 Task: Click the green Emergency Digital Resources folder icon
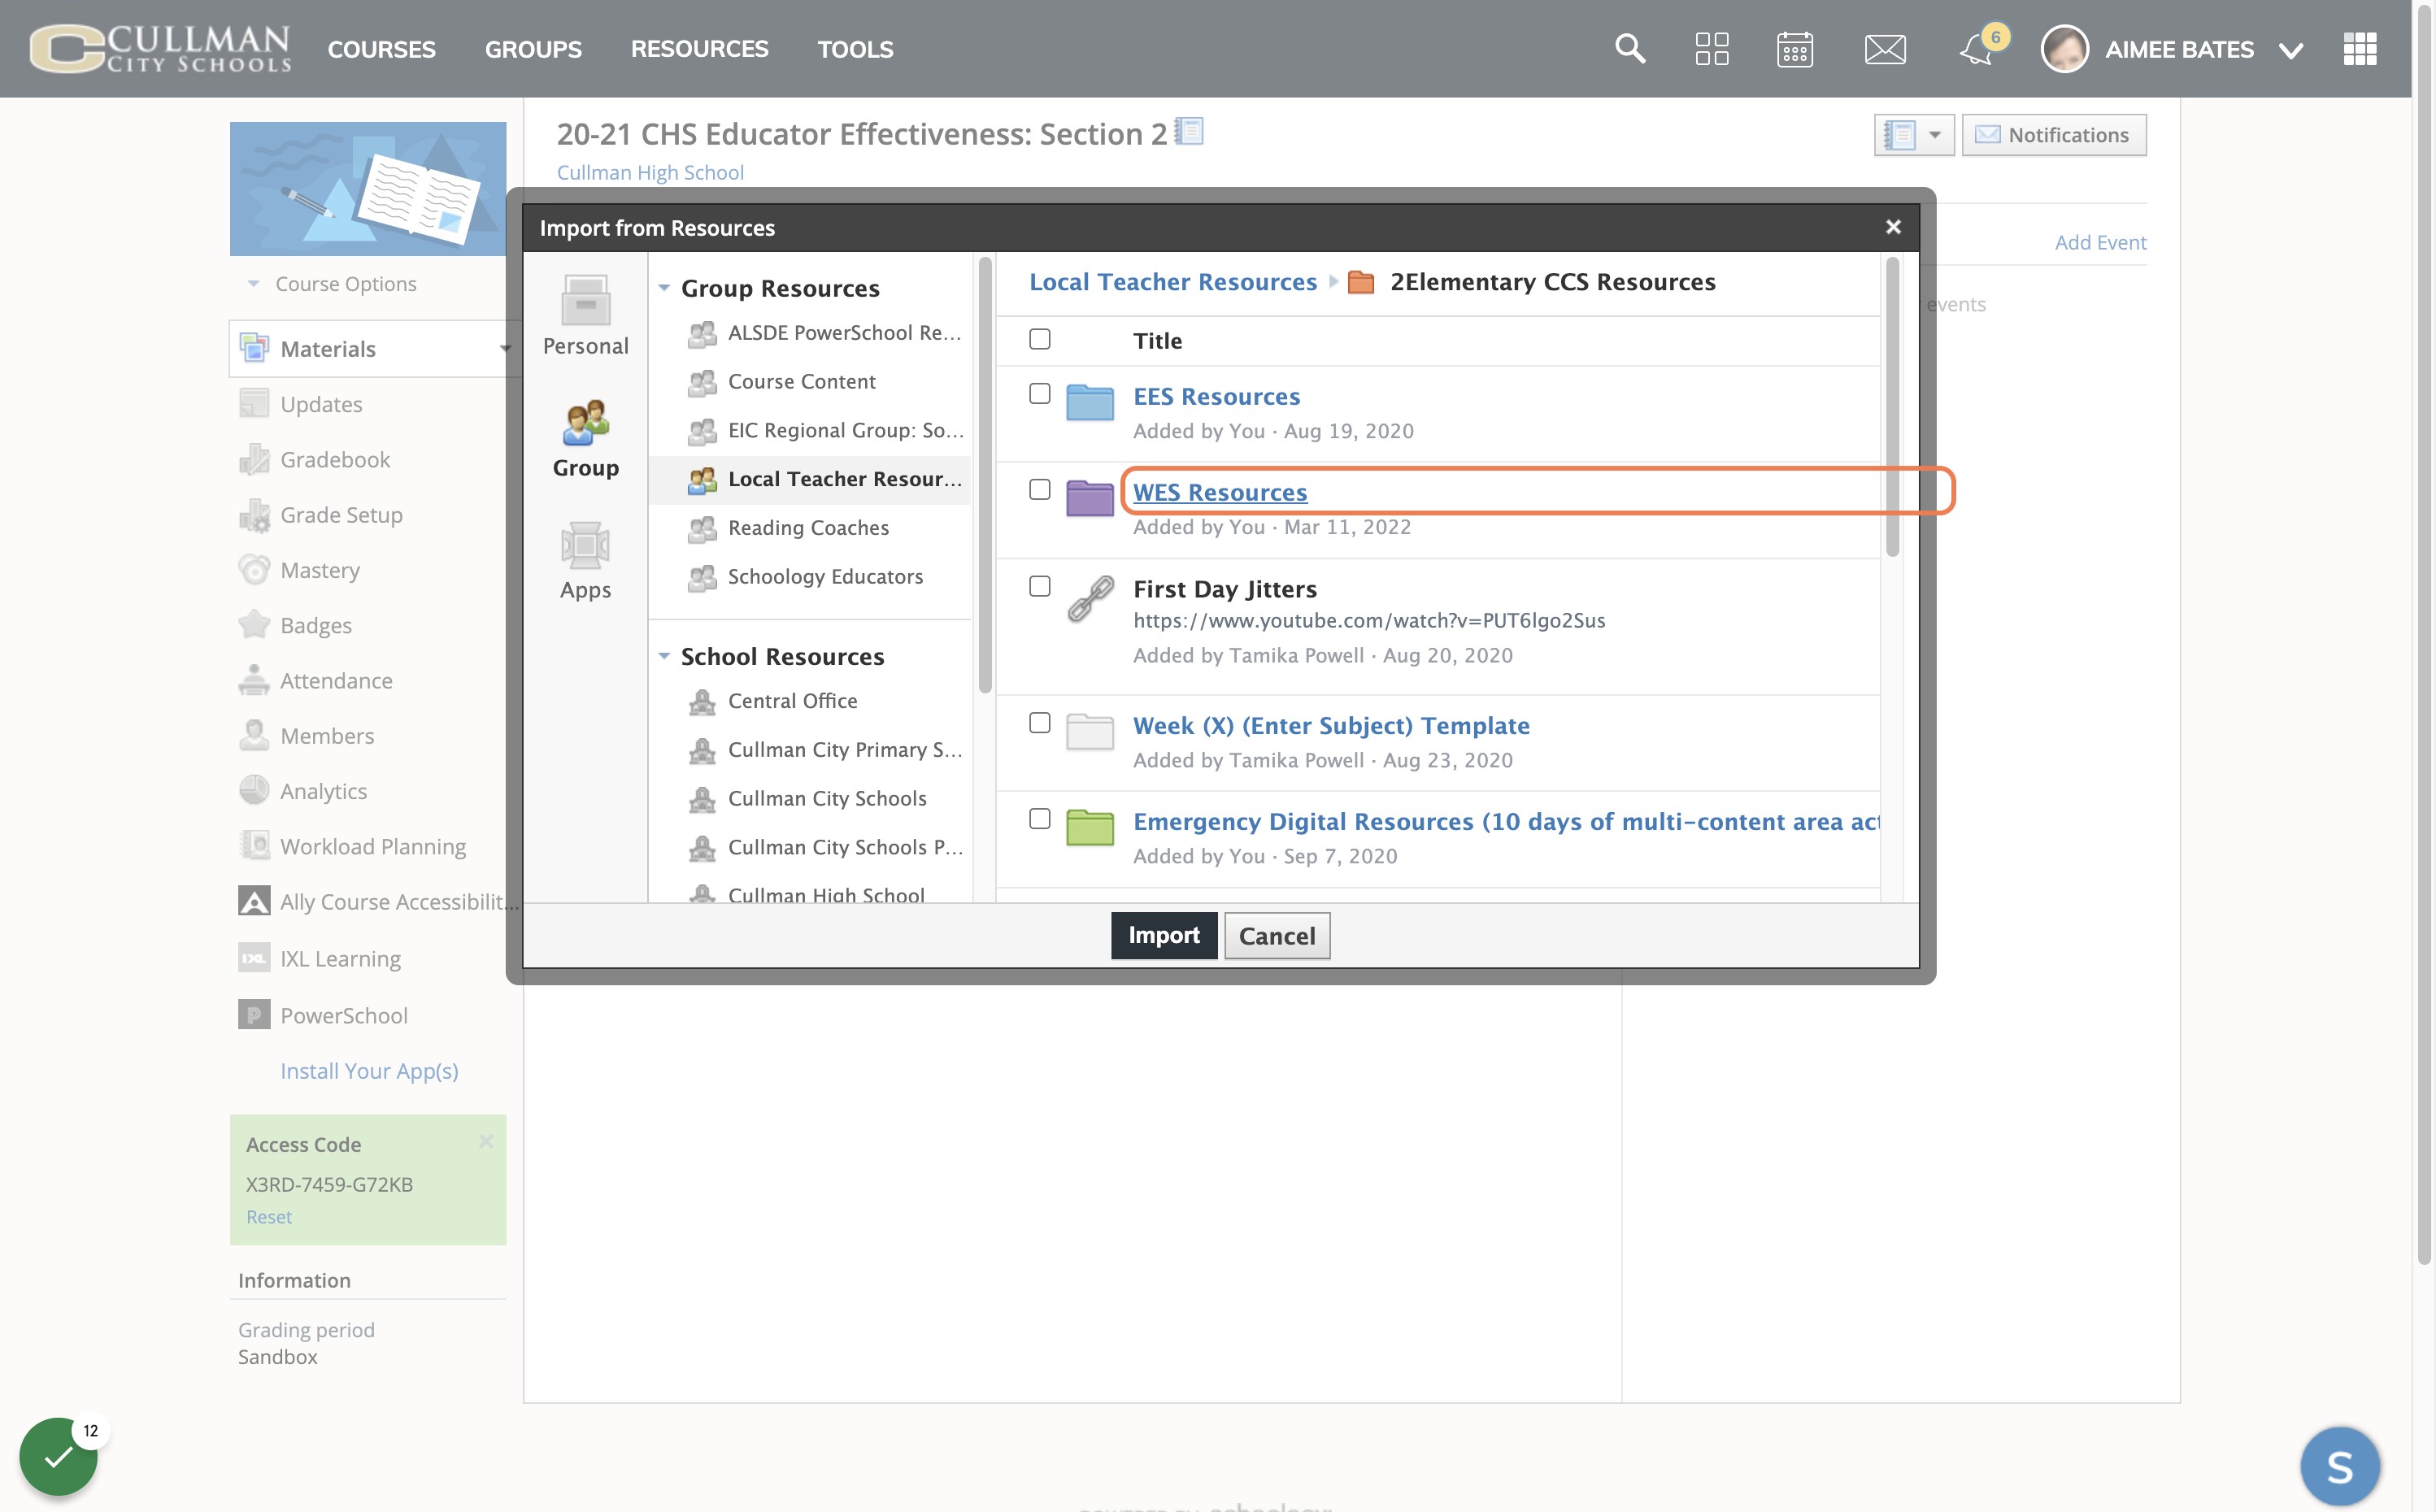(1090, 827)
